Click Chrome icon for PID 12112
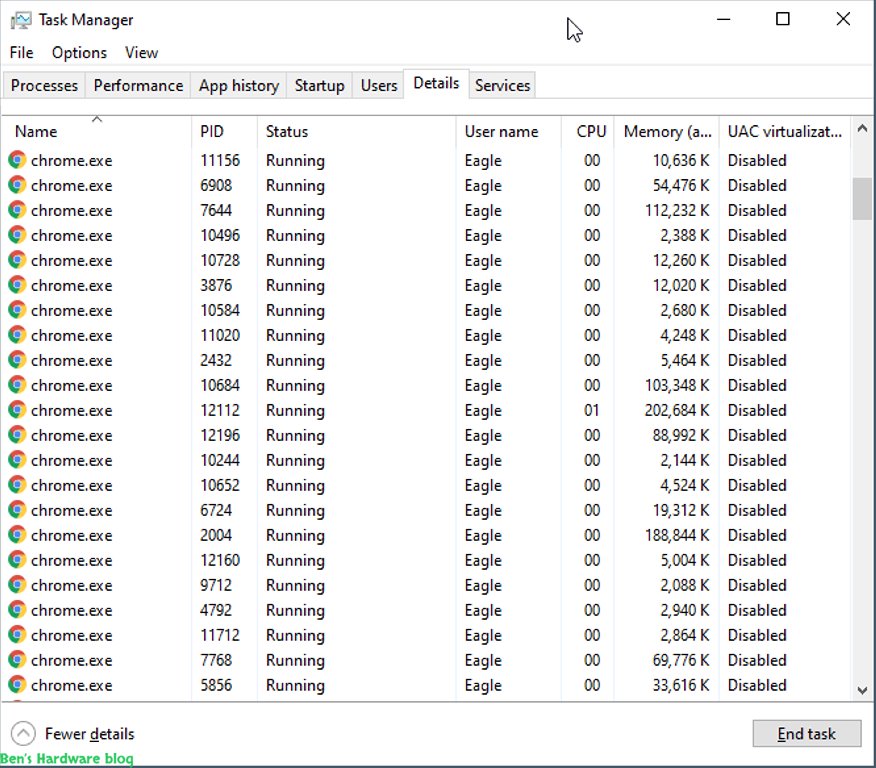876x768 pixels. point(17,410)
